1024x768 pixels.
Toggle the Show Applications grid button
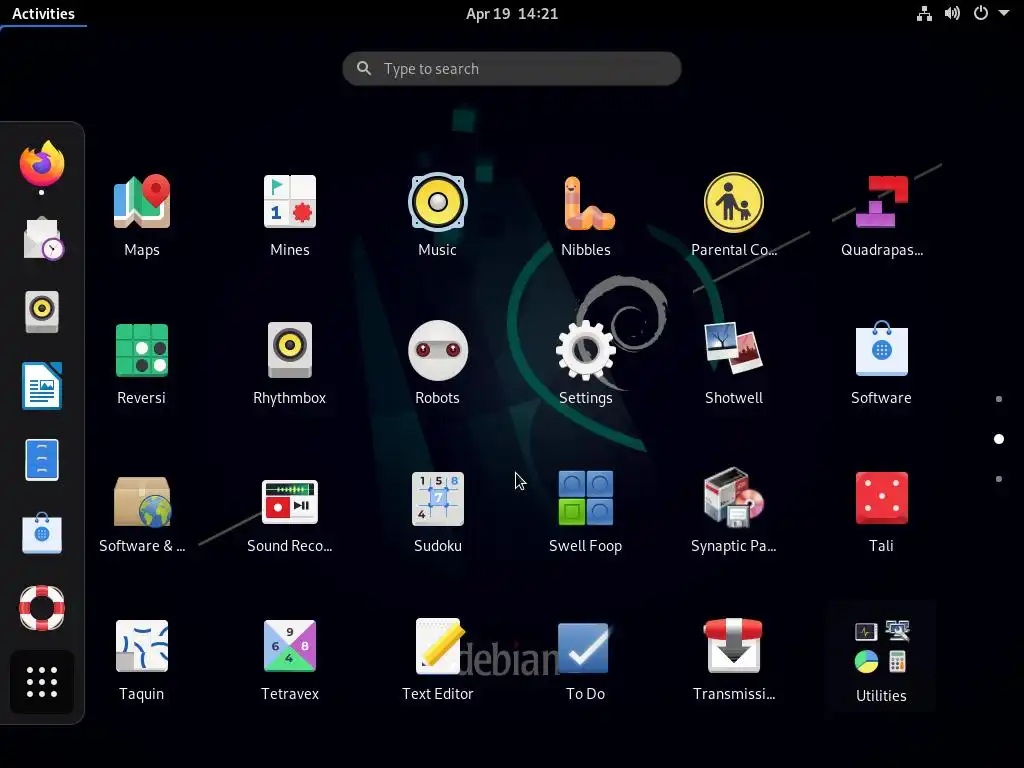click(x=42, y=682)
